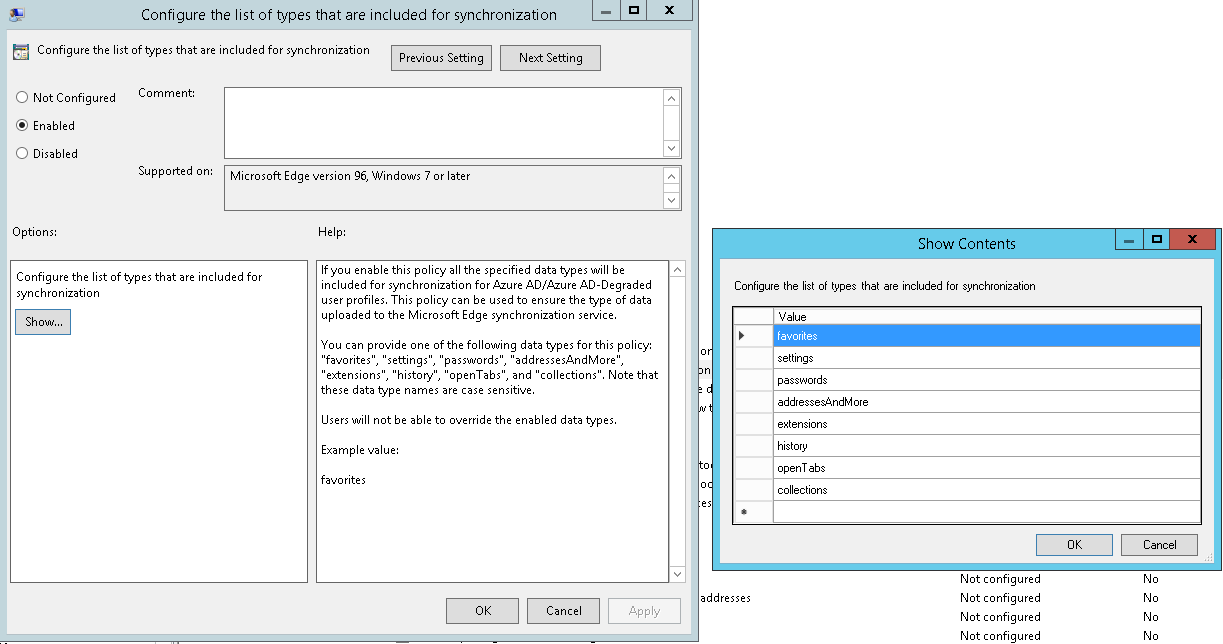
Task: Open the Show... list editor button
Action: point(43,322)
